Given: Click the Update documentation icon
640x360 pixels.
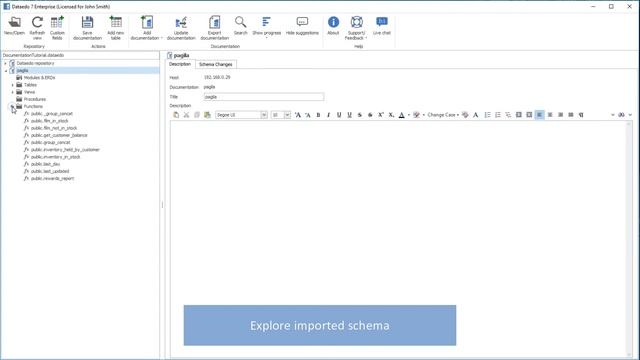Looking at the screenshot, I should [181, 23].
